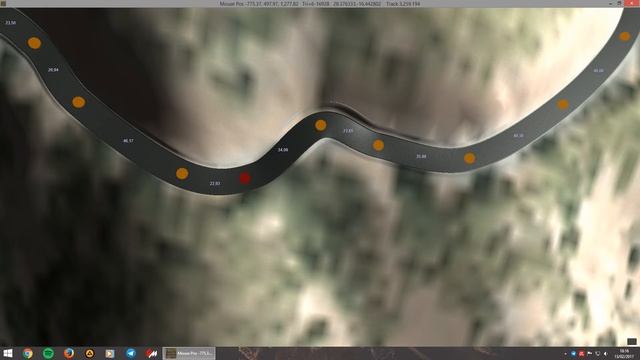Open the Action Center flag icon
The width and height of the screenshot is (640, 360).
589,353
